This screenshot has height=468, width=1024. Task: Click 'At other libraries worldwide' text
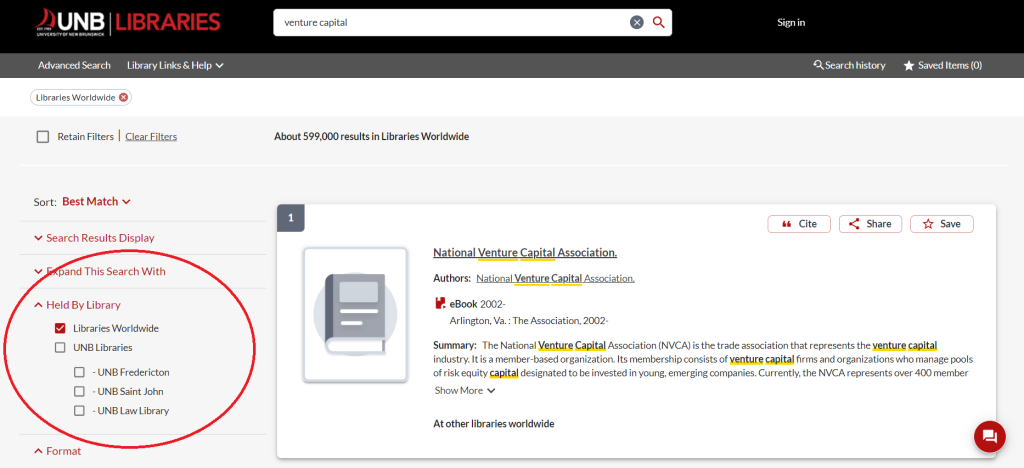point(494,424)
